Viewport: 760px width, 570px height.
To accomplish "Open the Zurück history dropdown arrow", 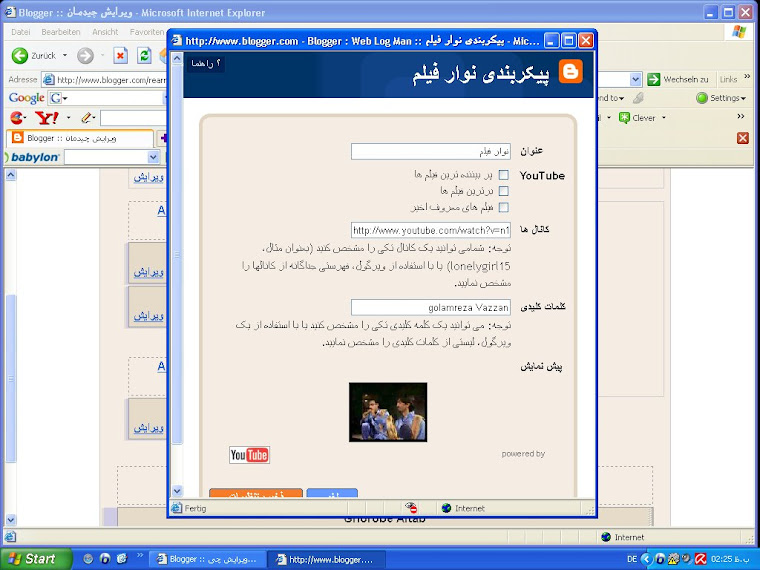I will point(65,55).
